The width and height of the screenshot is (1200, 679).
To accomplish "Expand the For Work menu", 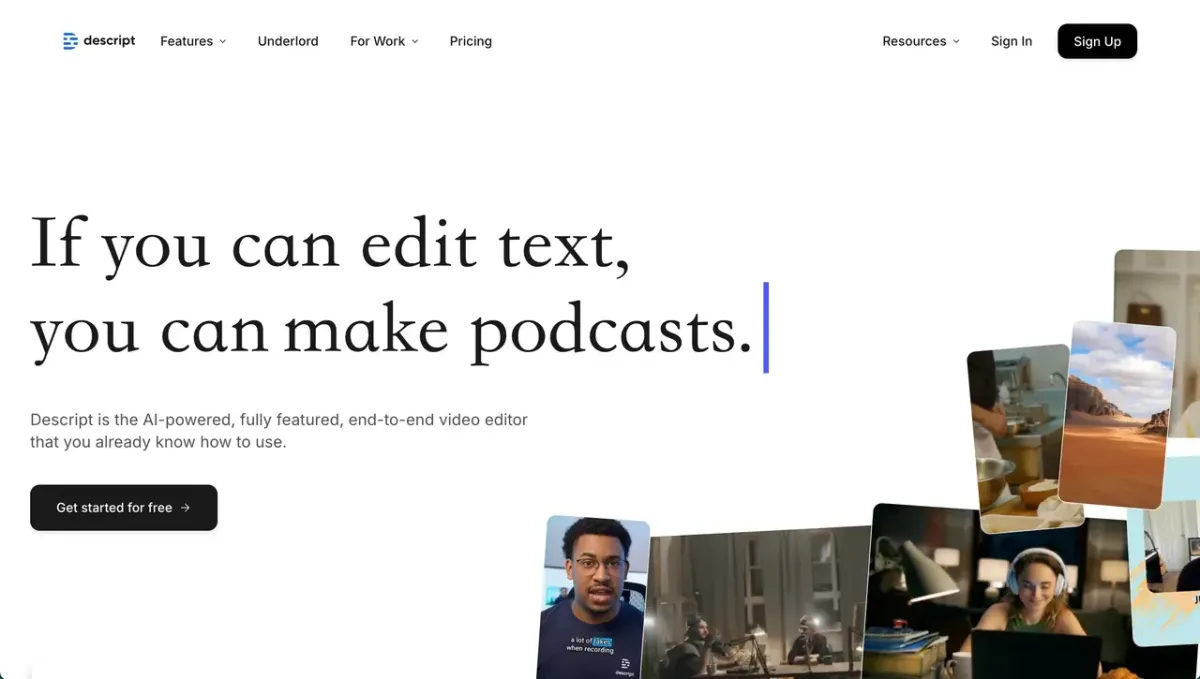I will tap(384, 41).
